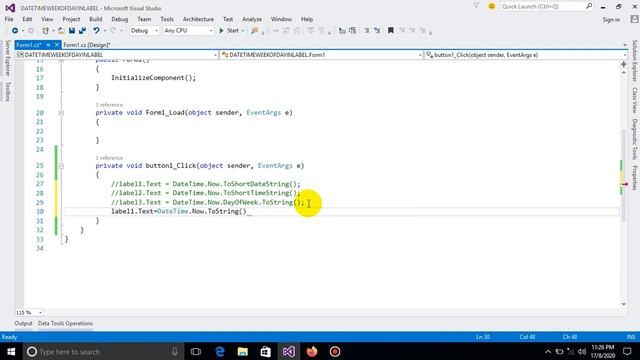This screenshot has height=360, width=640.
Task: Click the Save floppy disk icon
Action: pyautogui.click(x=72, y=31)
